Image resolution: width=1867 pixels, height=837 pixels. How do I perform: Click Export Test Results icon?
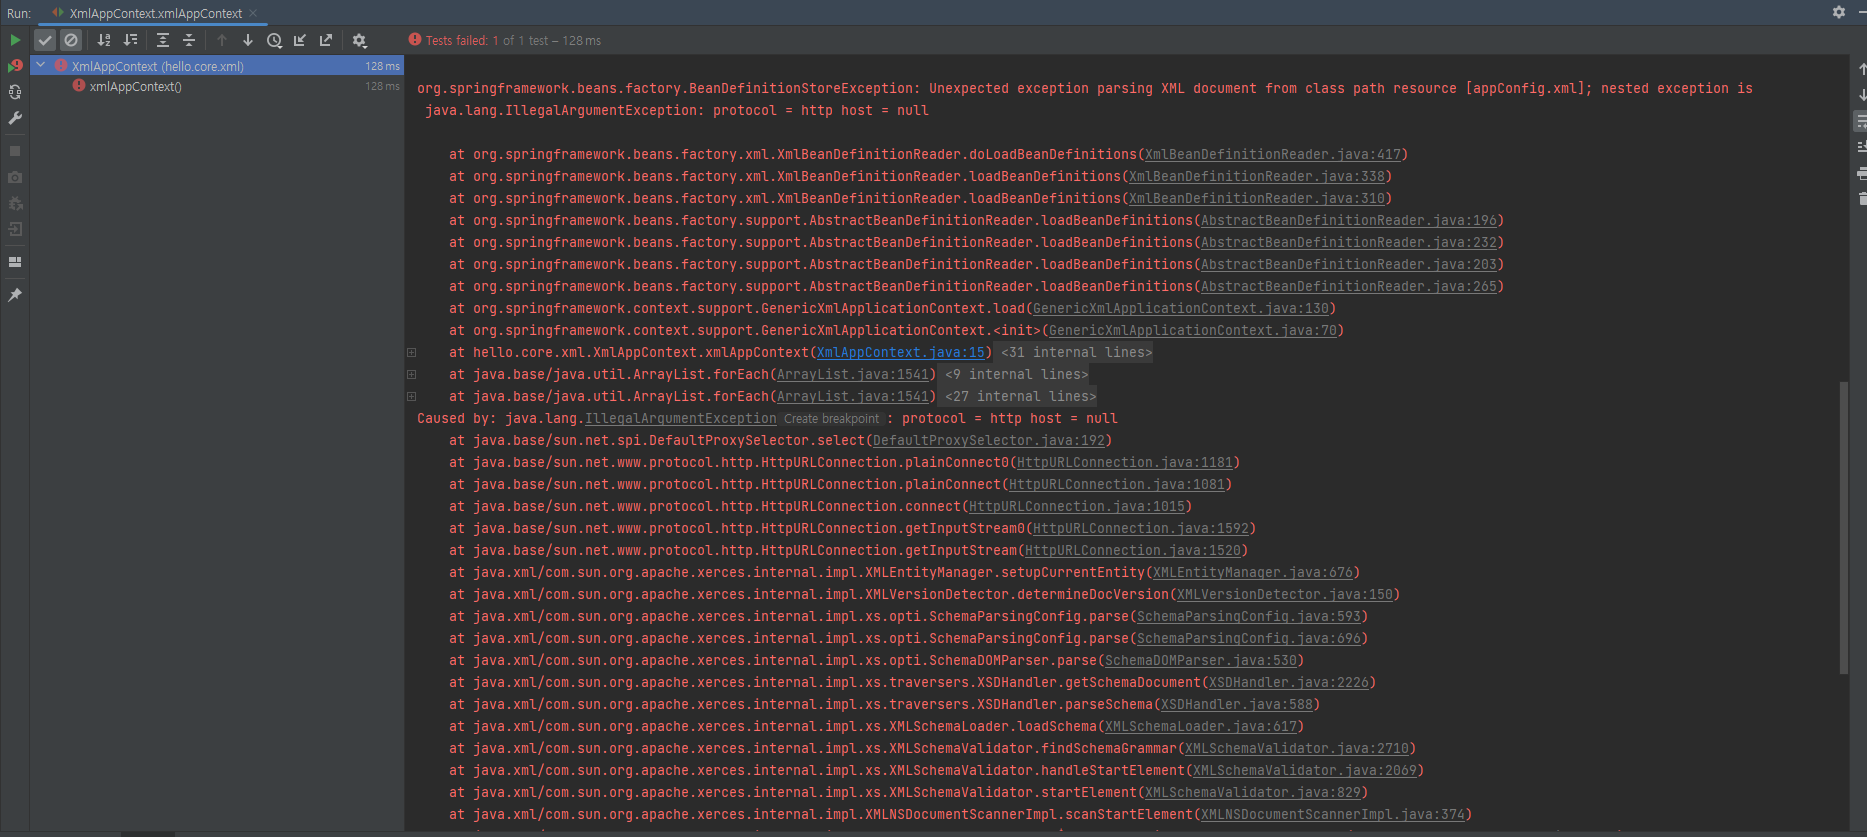[x=326, y=40]
